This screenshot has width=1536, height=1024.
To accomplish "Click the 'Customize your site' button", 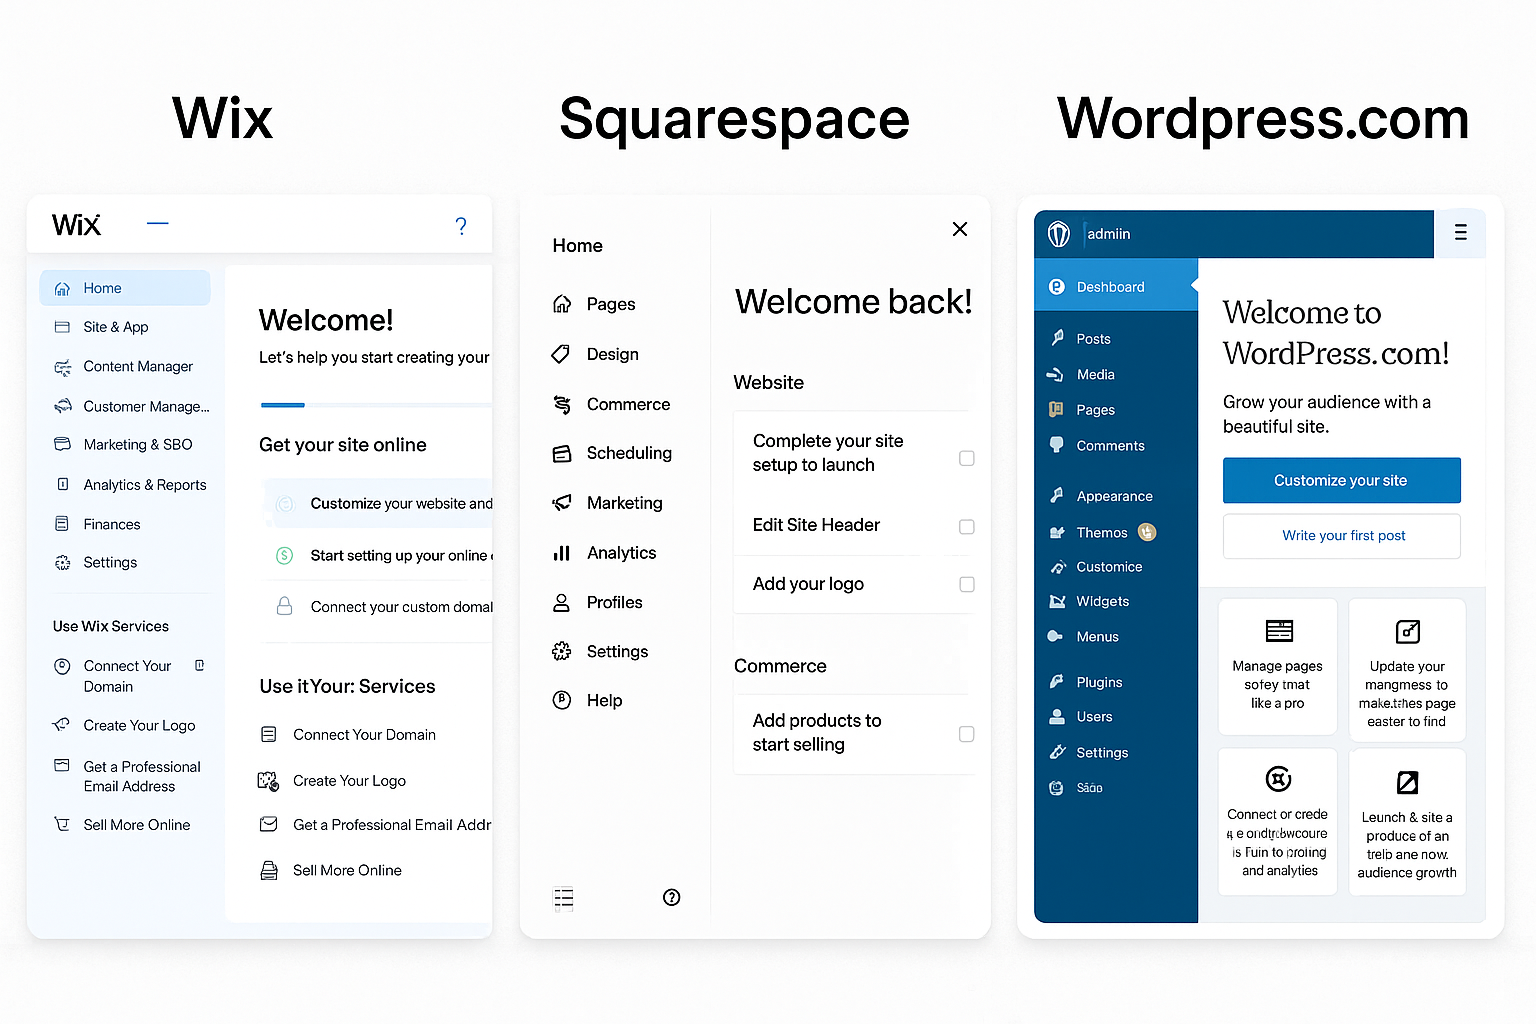I will (1340, 481).
